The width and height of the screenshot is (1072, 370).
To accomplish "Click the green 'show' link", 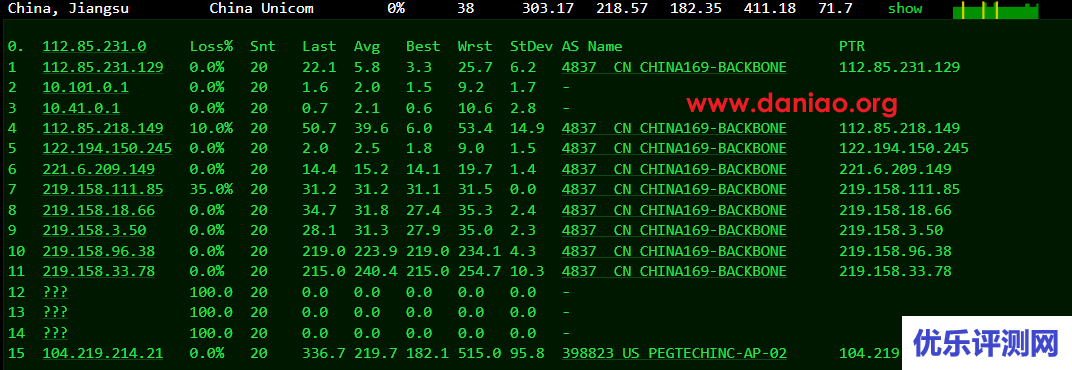I will point(904,9).
